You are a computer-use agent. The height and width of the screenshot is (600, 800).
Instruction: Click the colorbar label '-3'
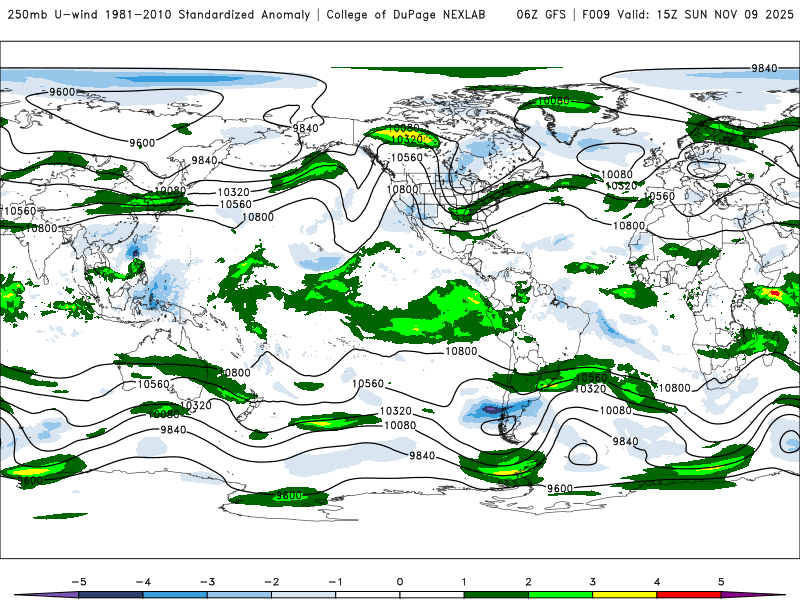(207, 582)
